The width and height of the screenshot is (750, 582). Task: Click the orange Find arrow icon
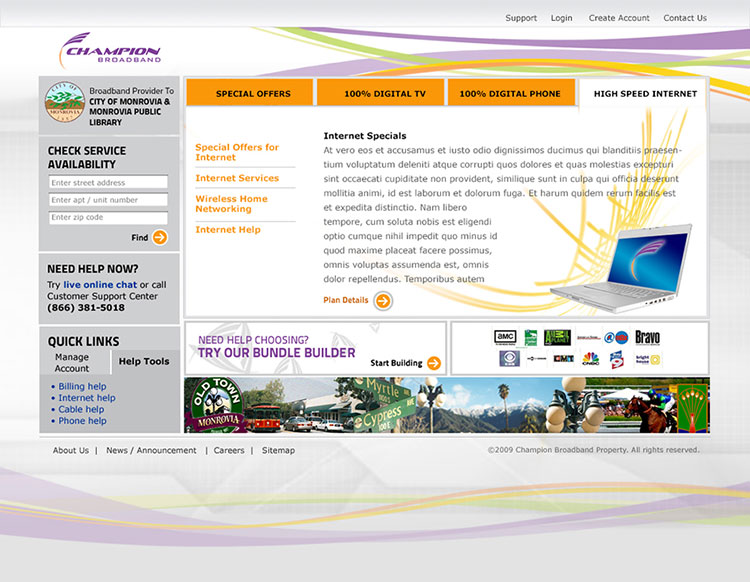pyautogui.click(x=160, y=238)
